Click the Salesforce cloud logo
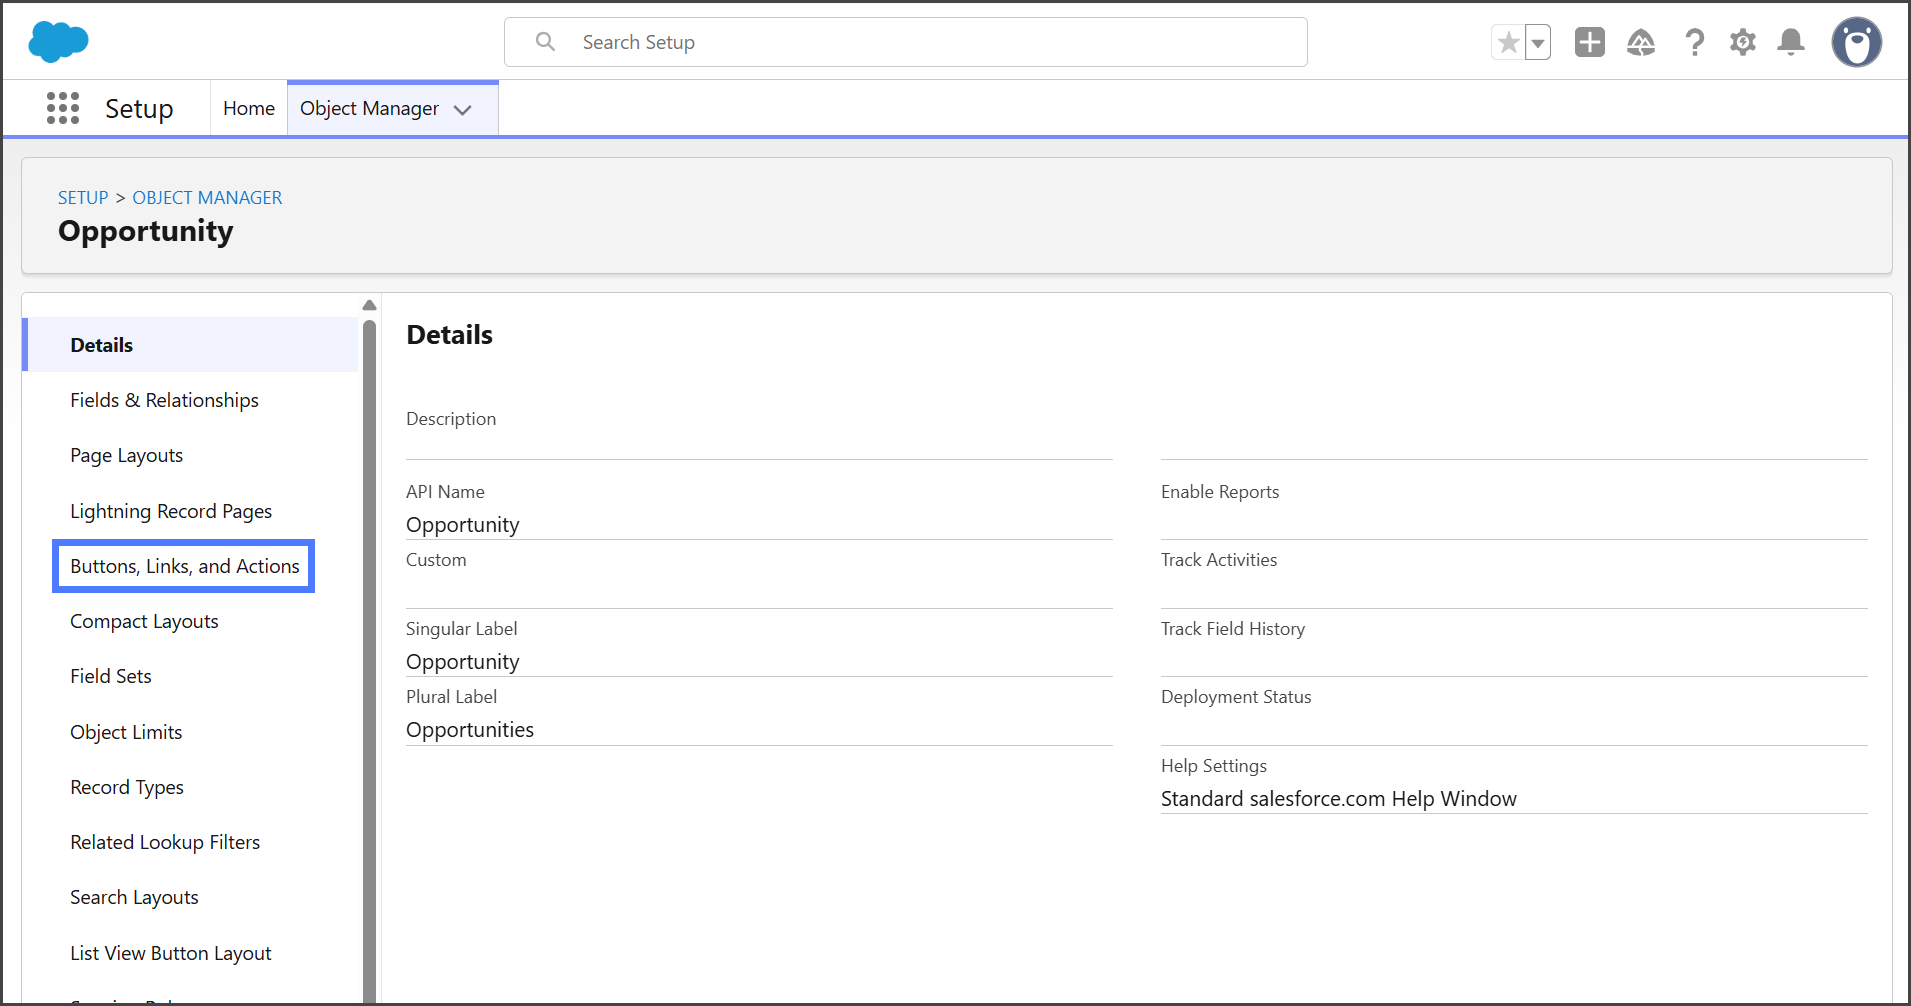 (58, 42)
